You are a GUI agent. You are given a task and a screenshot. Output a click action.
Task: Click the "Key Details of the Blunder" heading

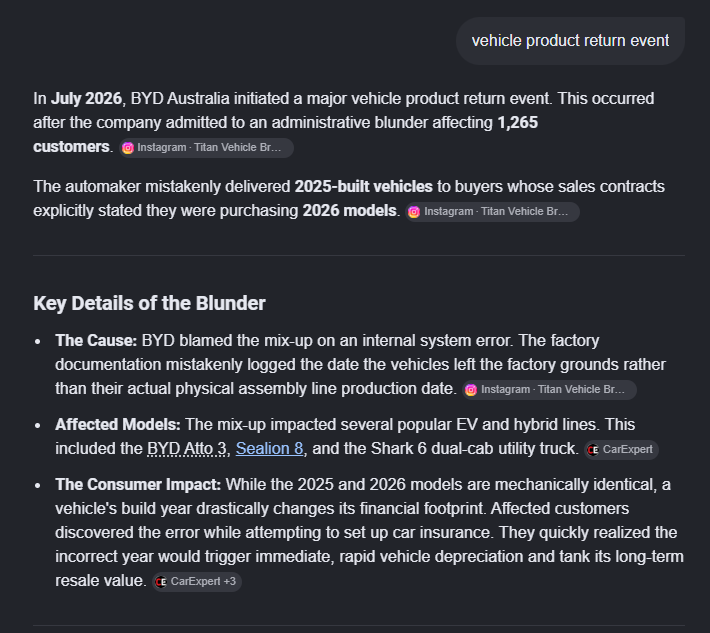point(149,303)
